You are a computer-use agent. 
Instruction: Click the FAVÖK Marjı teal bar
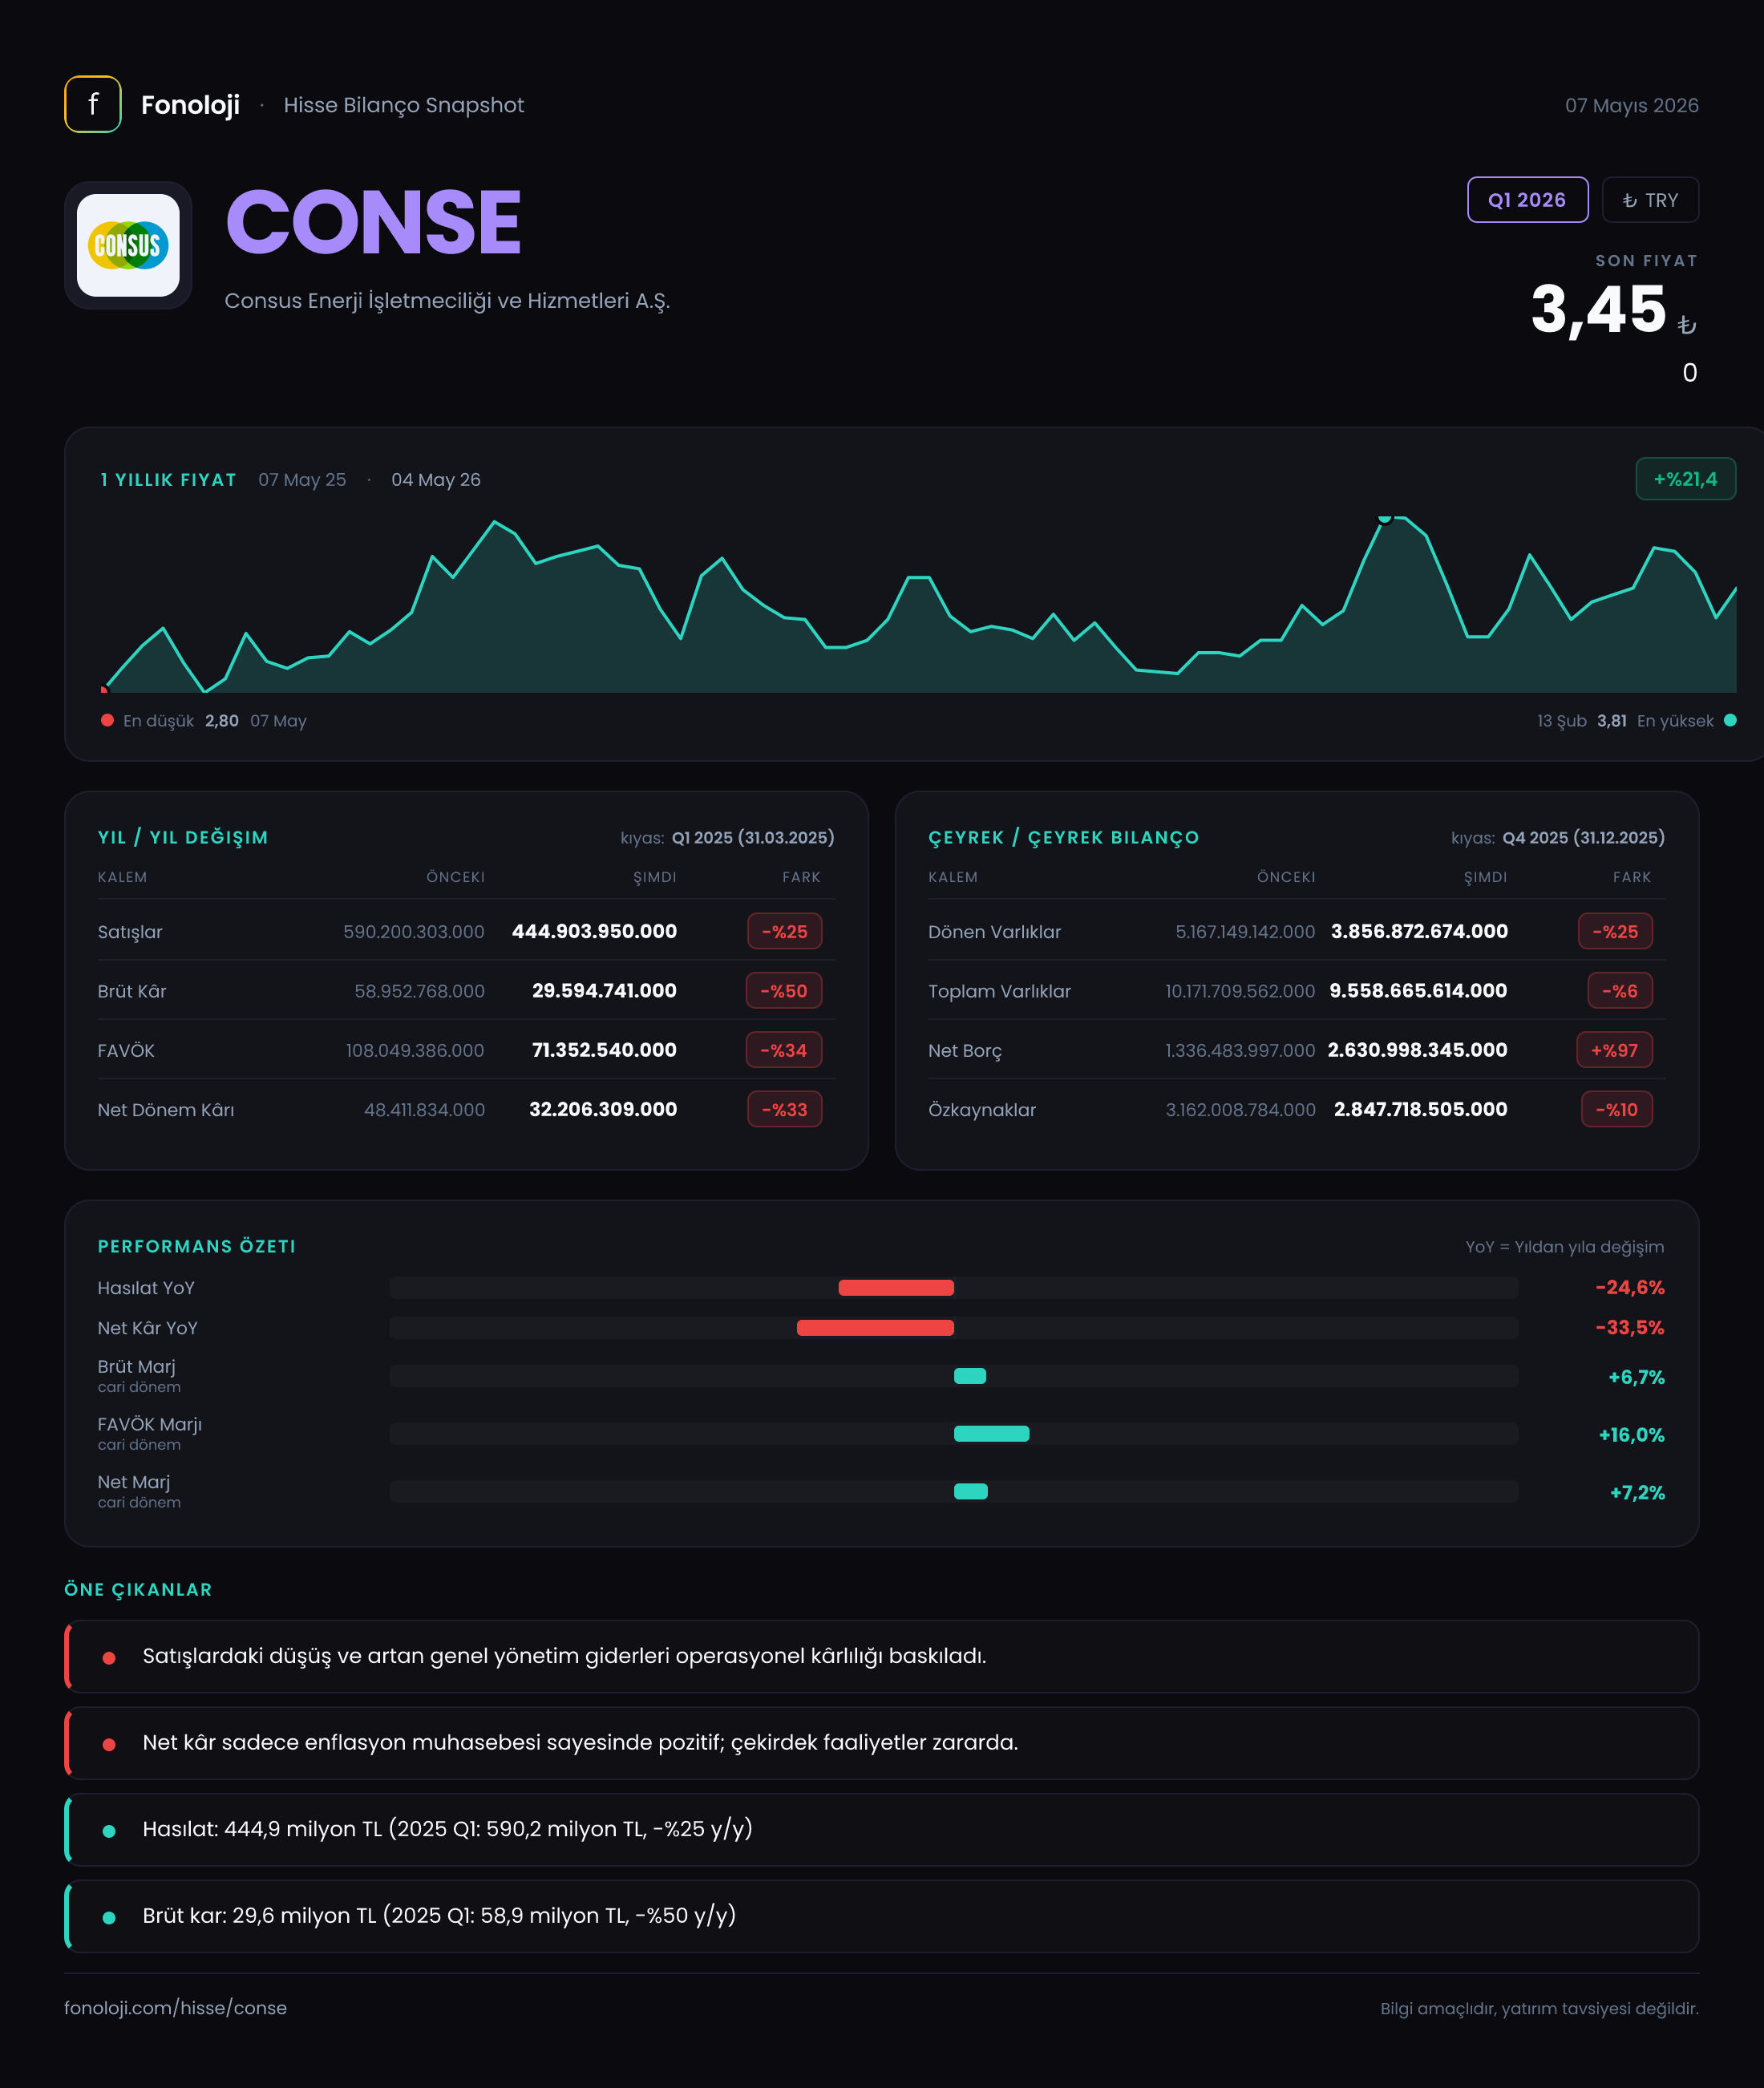tap(991, 1434)
